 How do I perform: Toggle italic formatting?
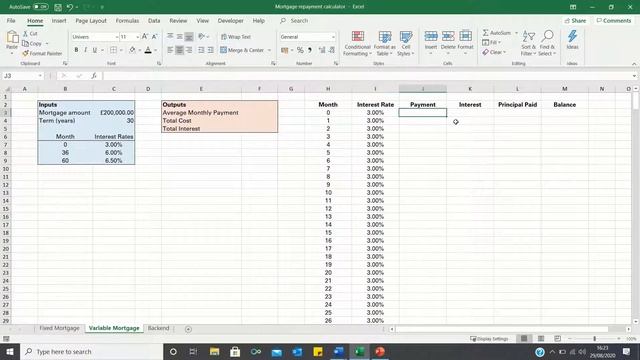[85, 50]
